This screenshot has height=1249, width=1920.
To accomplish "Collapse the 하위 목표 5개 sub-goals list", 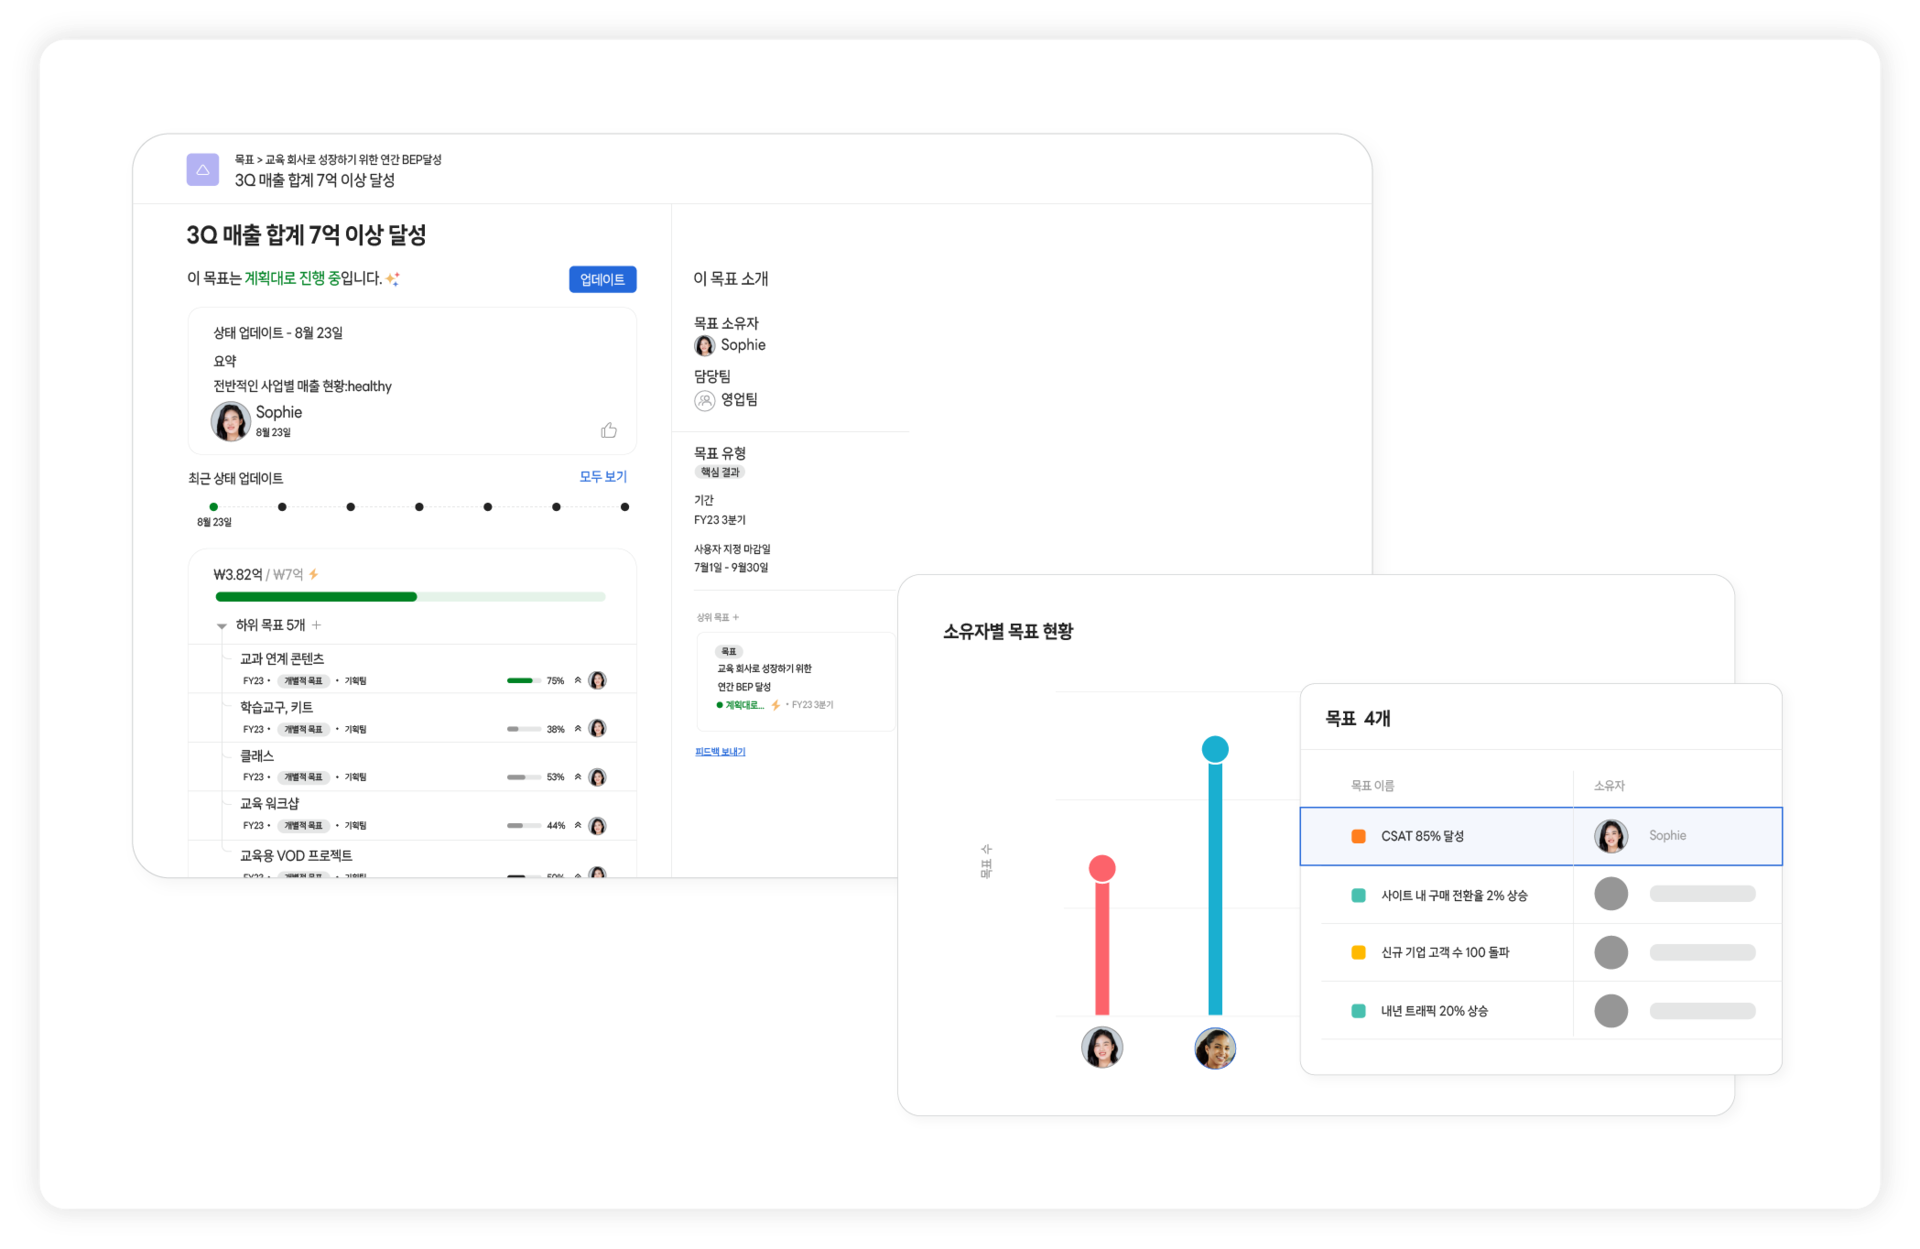I will click(x=222, y=626).
